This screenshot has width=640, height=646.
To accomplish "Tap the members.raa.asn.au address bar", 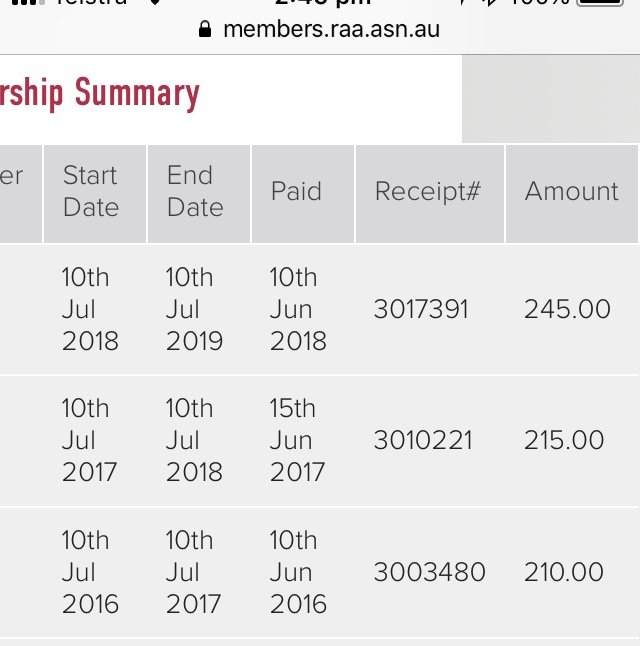I will pos(319,29).
